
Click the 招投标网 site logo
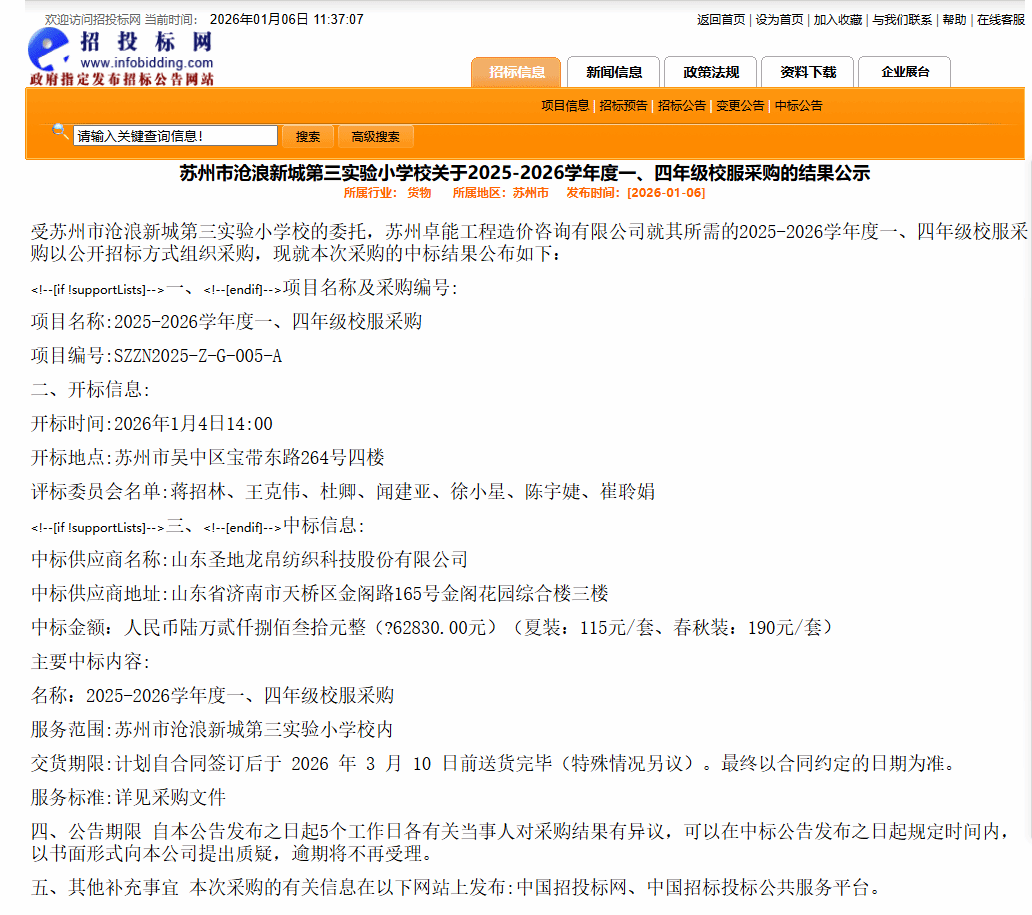coord(120,56)
